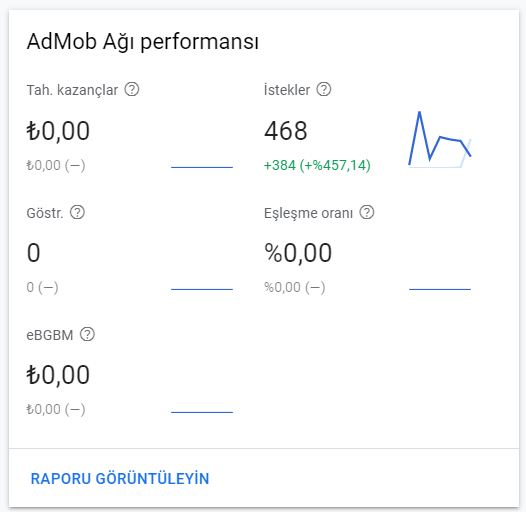Select the large %0,00 match rate value
526x512 pixels.
click(x=298, y=253)
